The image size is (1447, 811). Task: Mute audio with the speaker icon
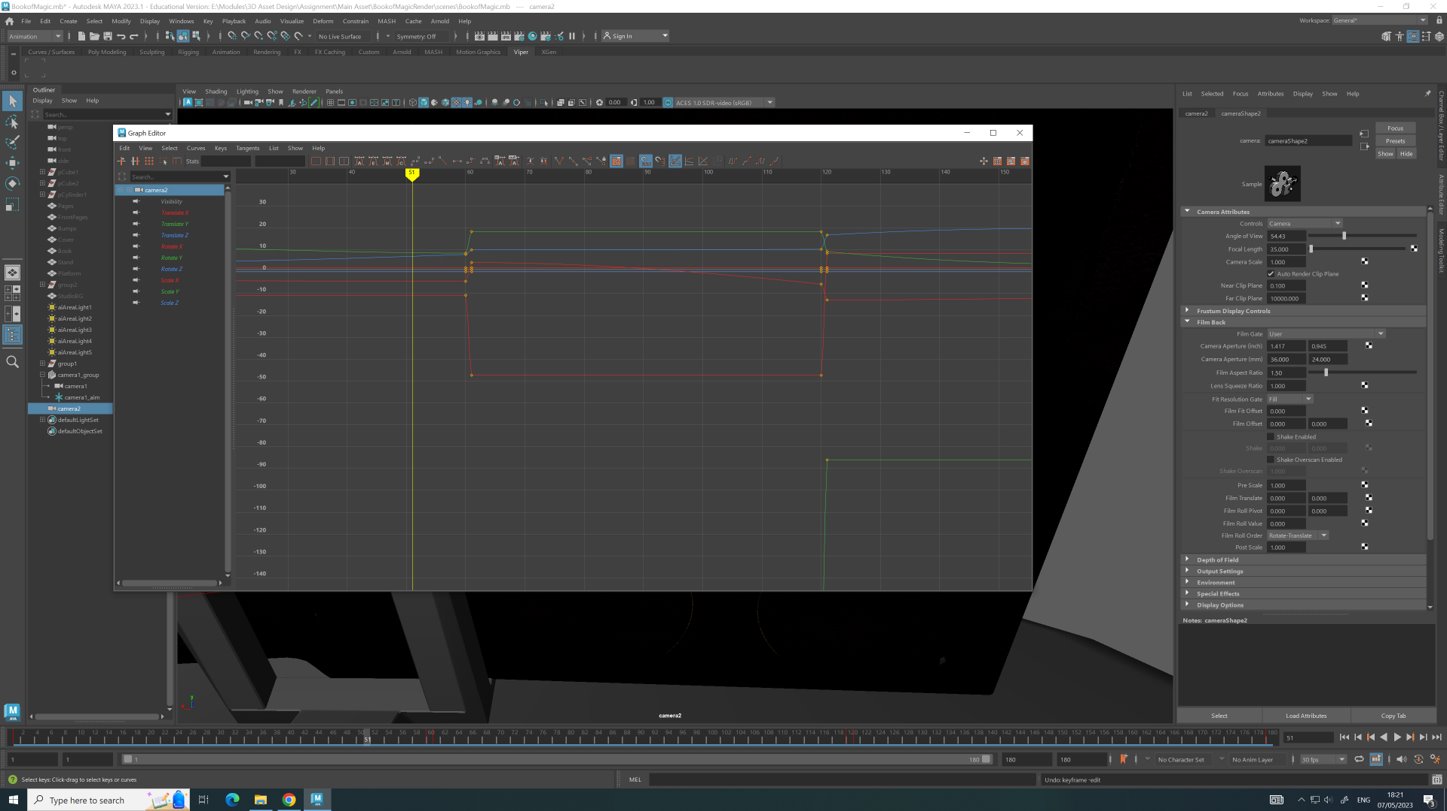click(1400, 760)
